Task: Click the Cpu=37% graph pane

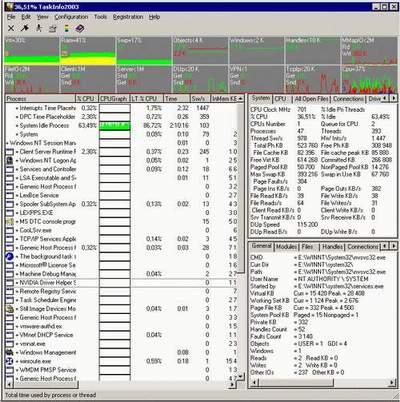Action: point(369,79)
